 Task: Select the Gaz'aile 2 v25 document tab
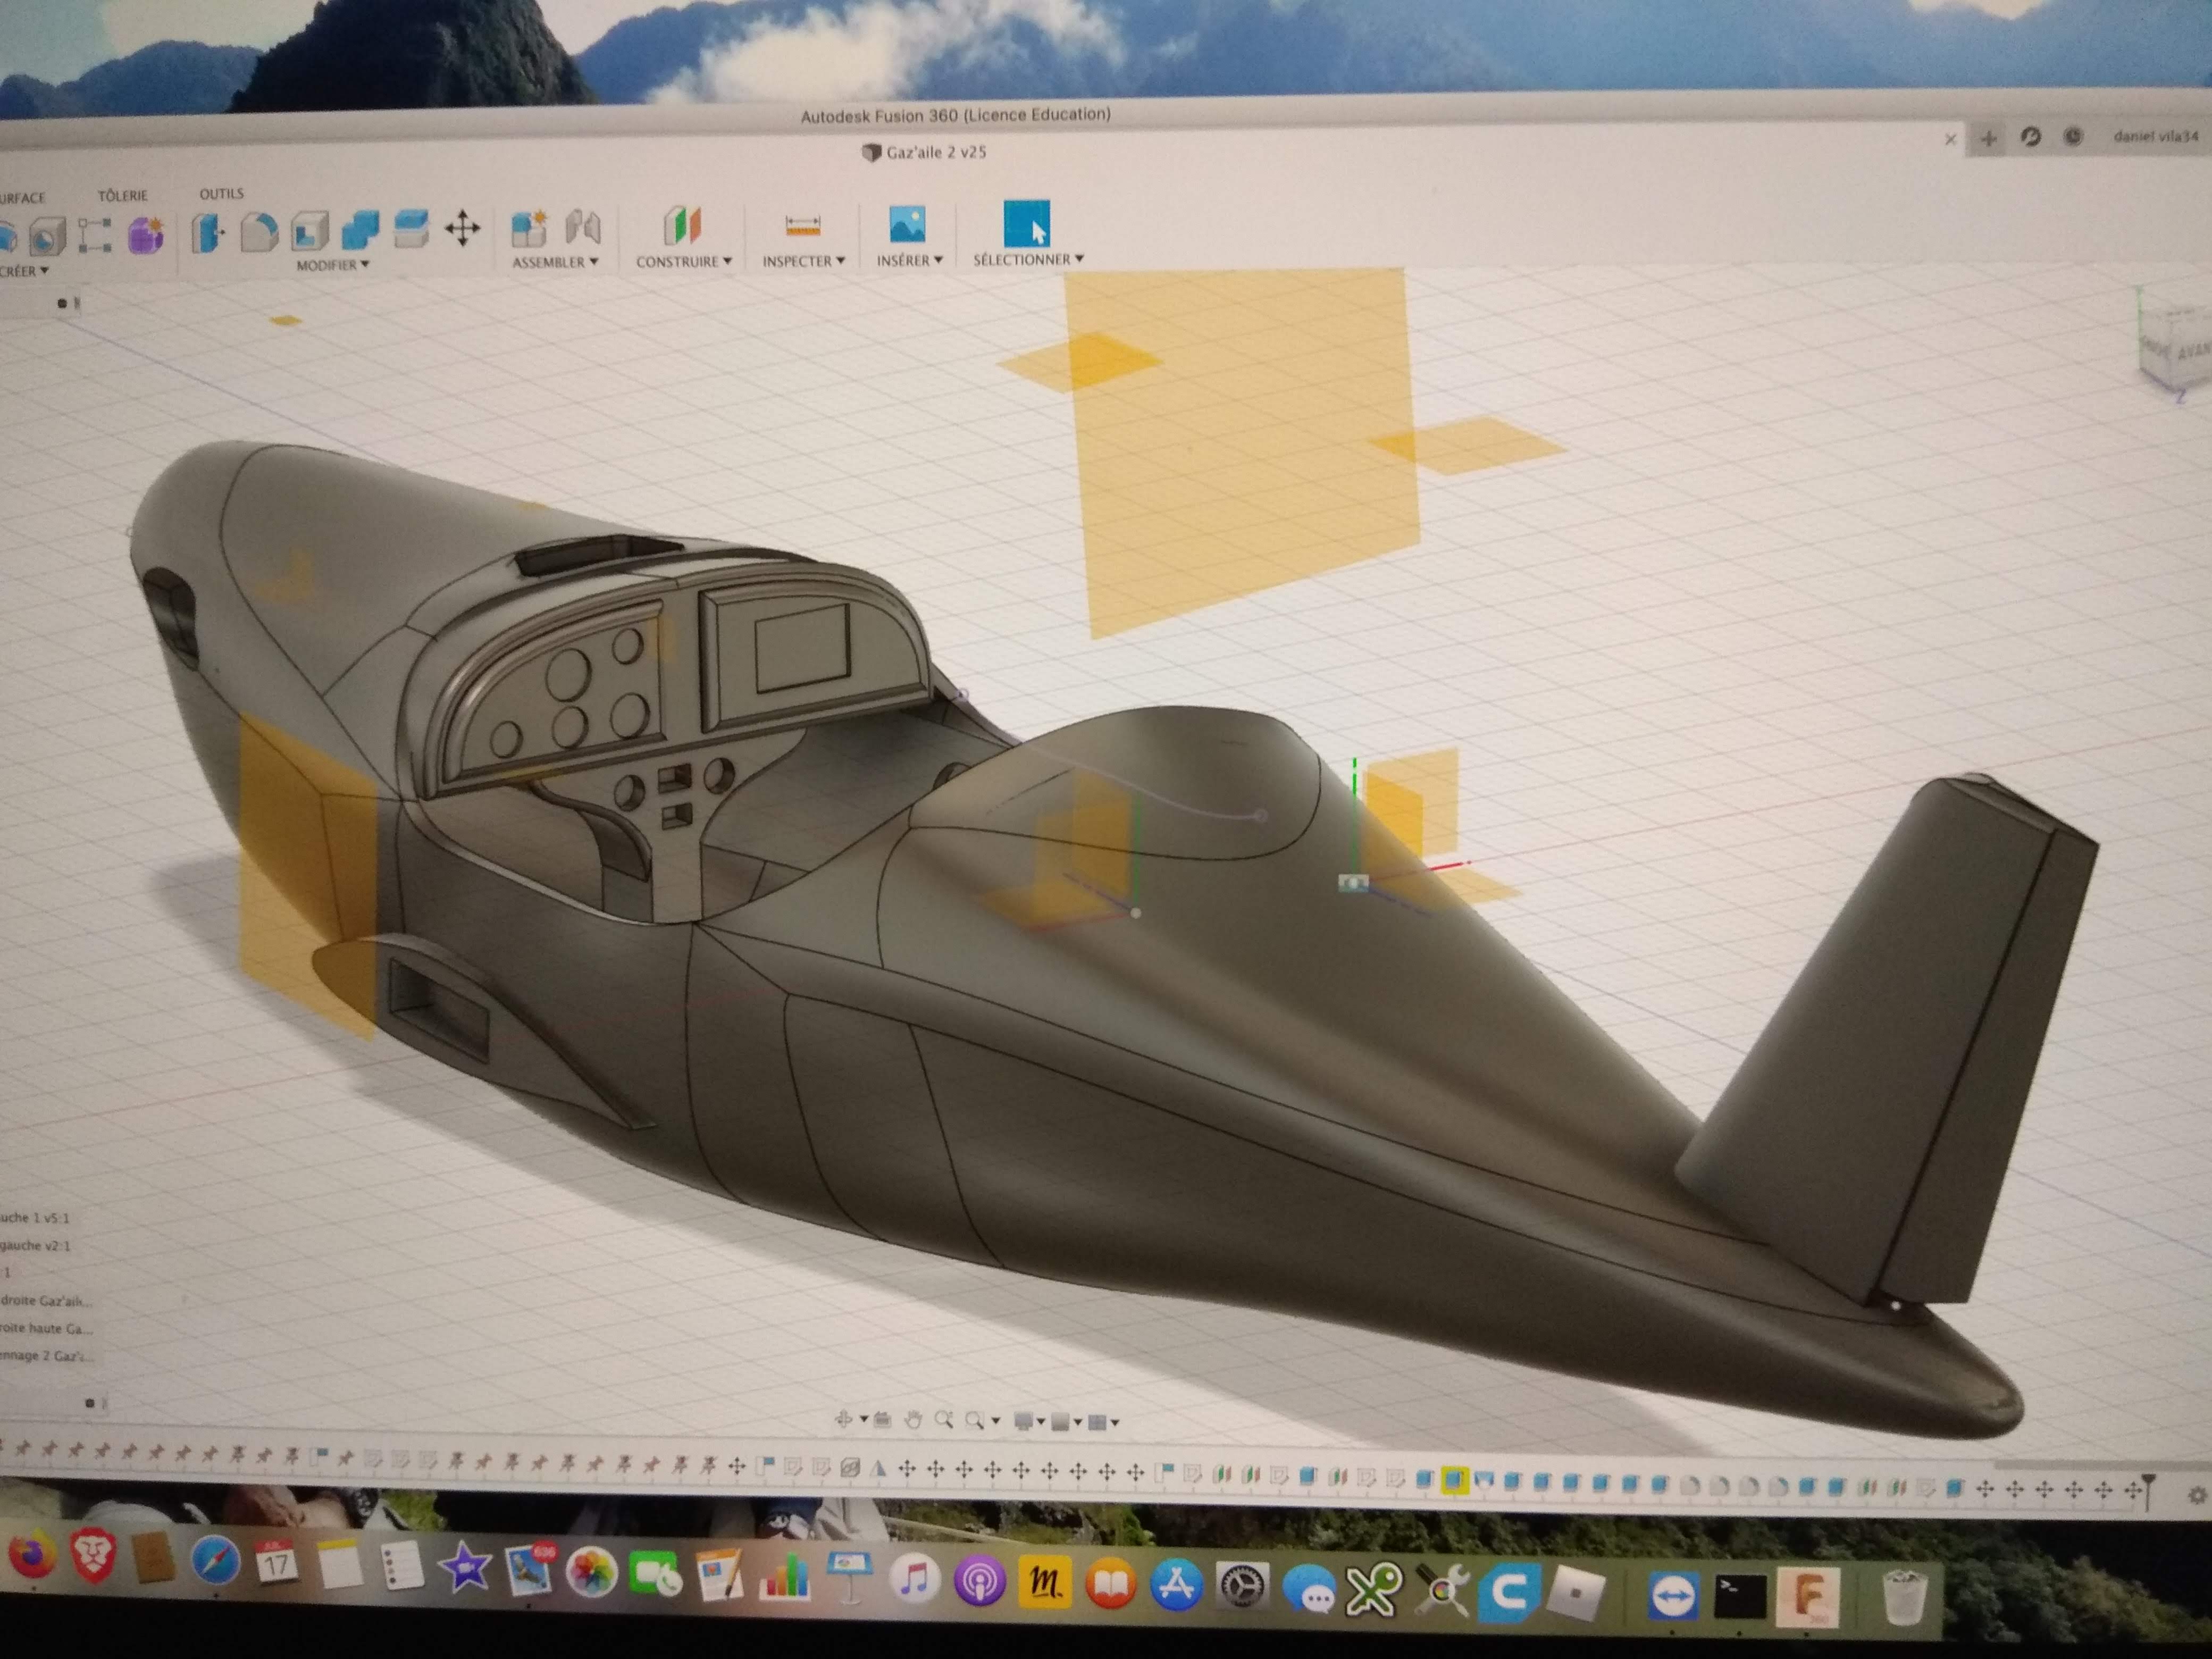pos(925,152)
